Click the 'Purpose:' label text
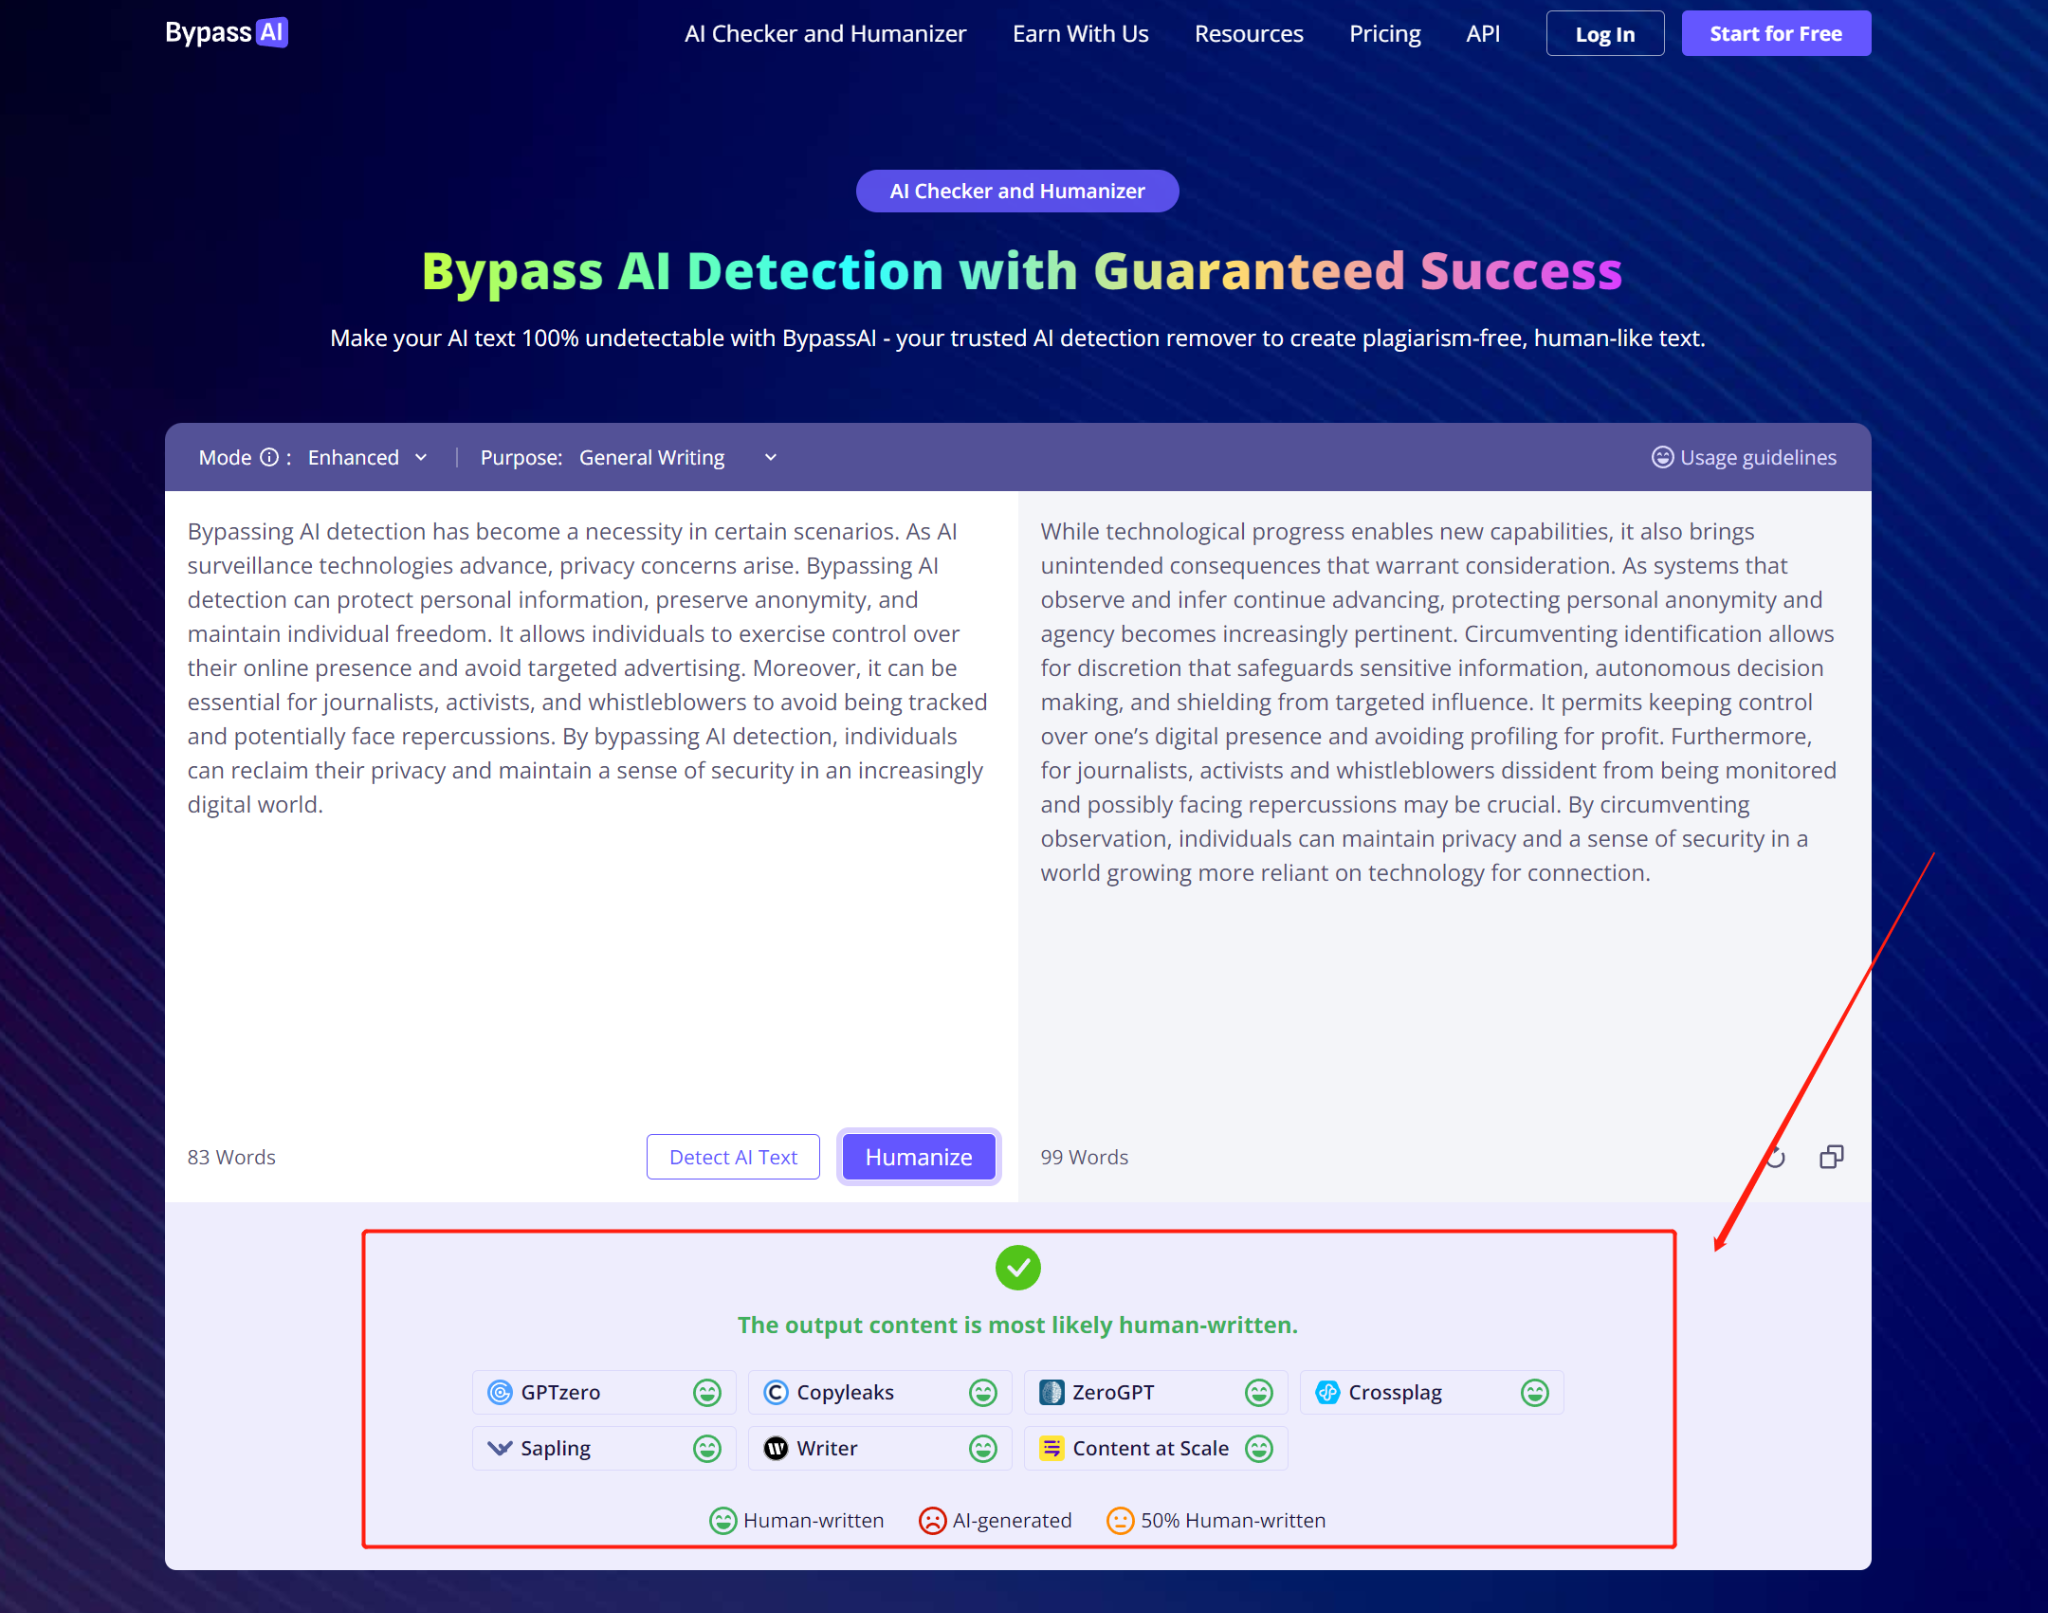 pos(521,457)
